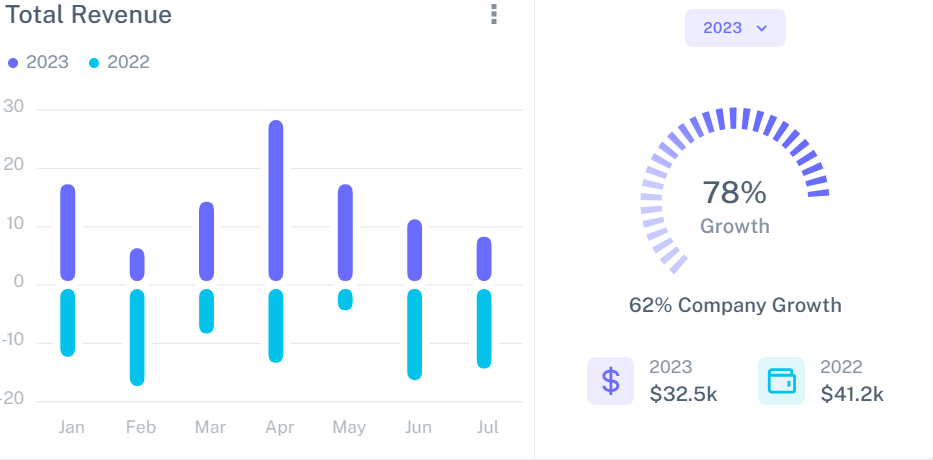The height and width of the screenshot is (460, 933).
Task: Click the $41.2k revenue value
Action: (x=852, y=394)
